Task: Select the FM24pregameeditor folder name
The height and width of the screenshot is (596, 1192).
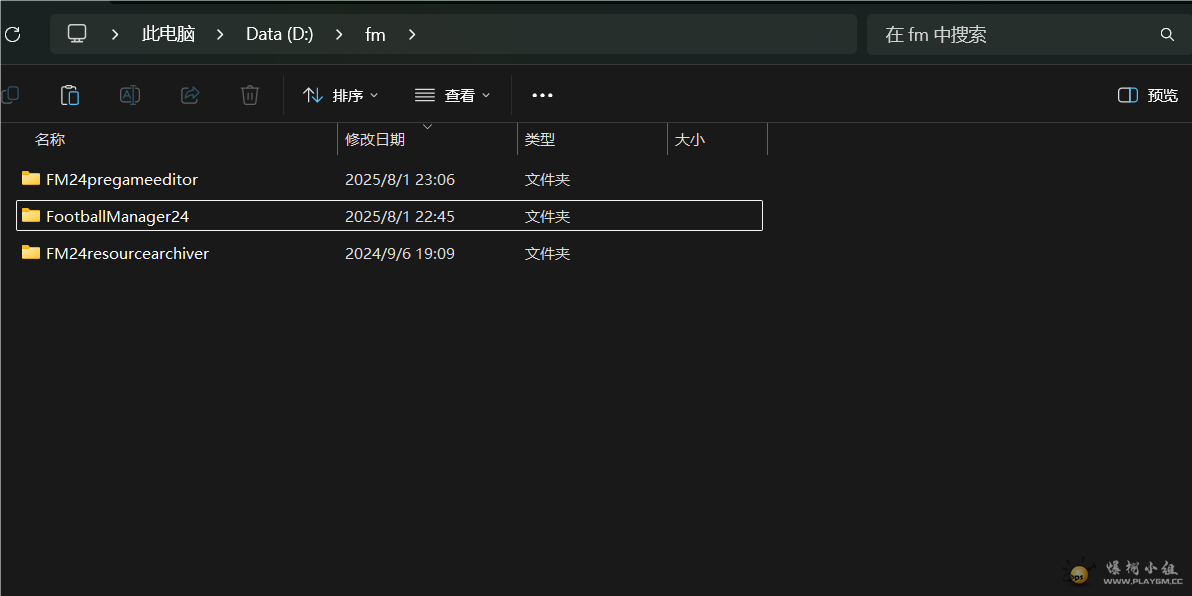Action: click(122, 179)
